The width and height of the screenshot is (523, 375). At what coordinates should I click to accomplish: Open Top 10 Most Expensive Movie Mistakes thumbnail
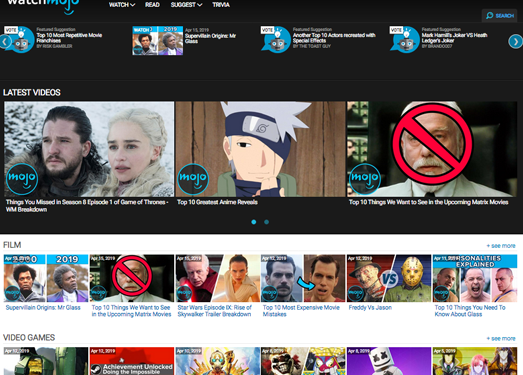pos(303,278)
